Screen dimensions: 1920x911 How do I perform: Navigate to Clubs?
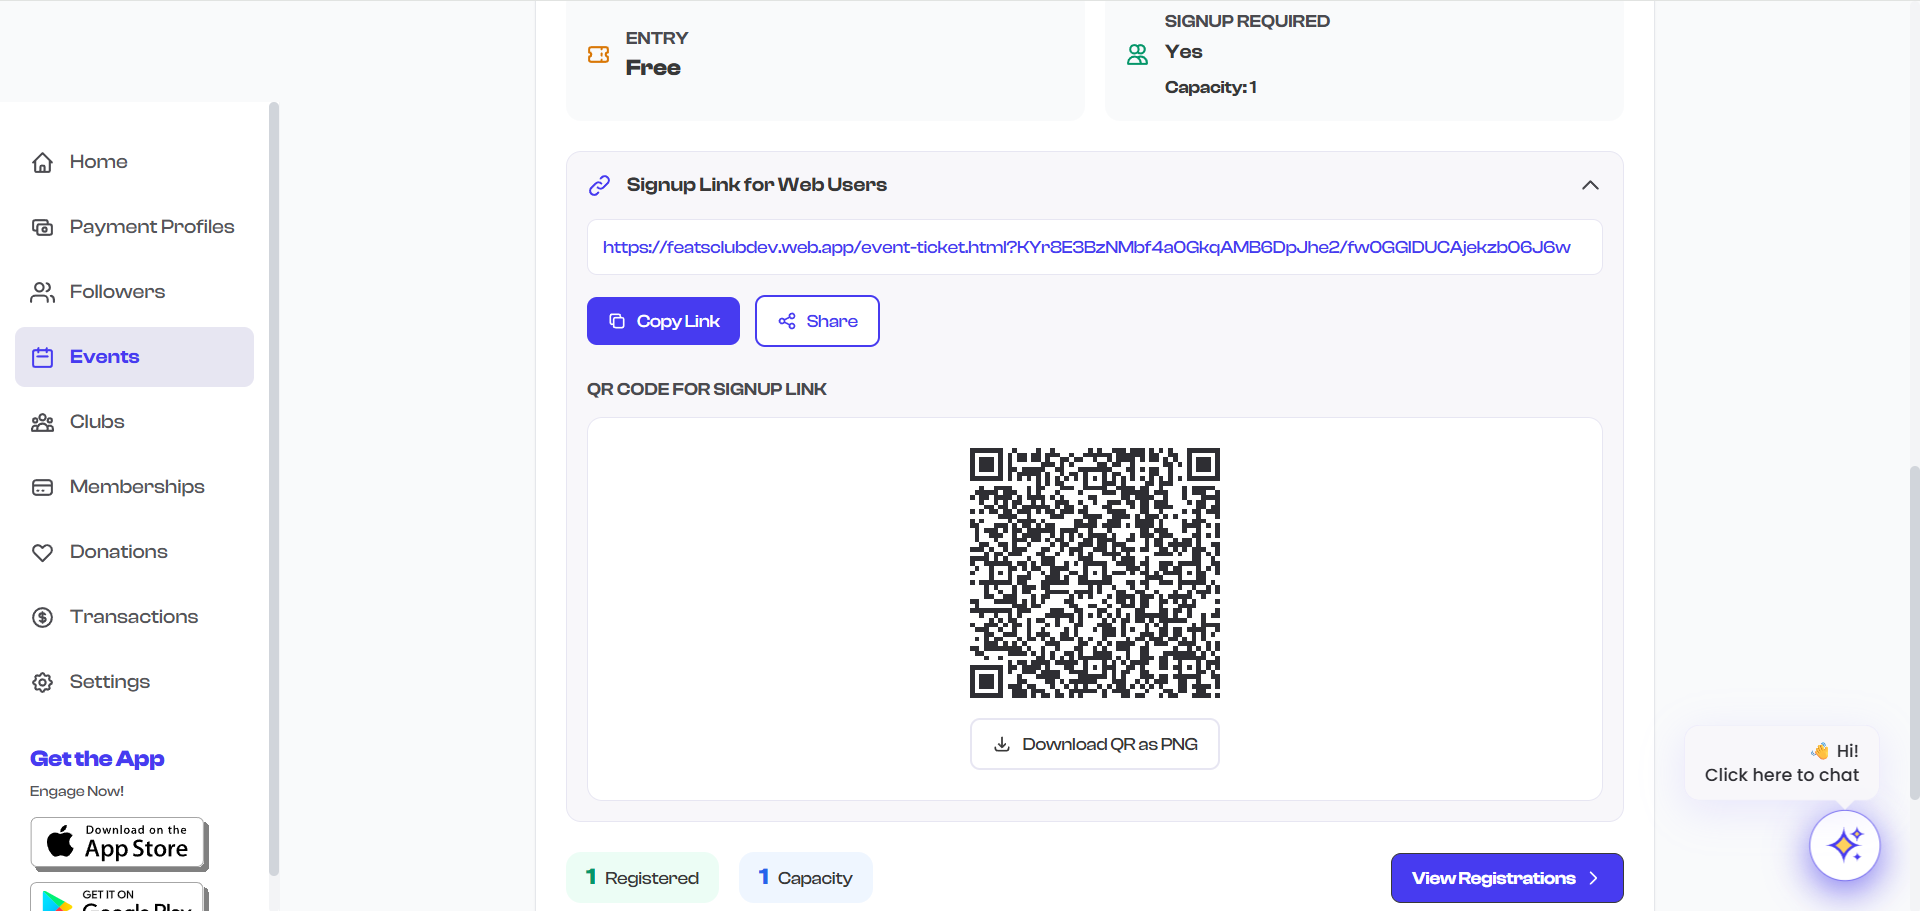pyautogui.click(x=135, y=422)
